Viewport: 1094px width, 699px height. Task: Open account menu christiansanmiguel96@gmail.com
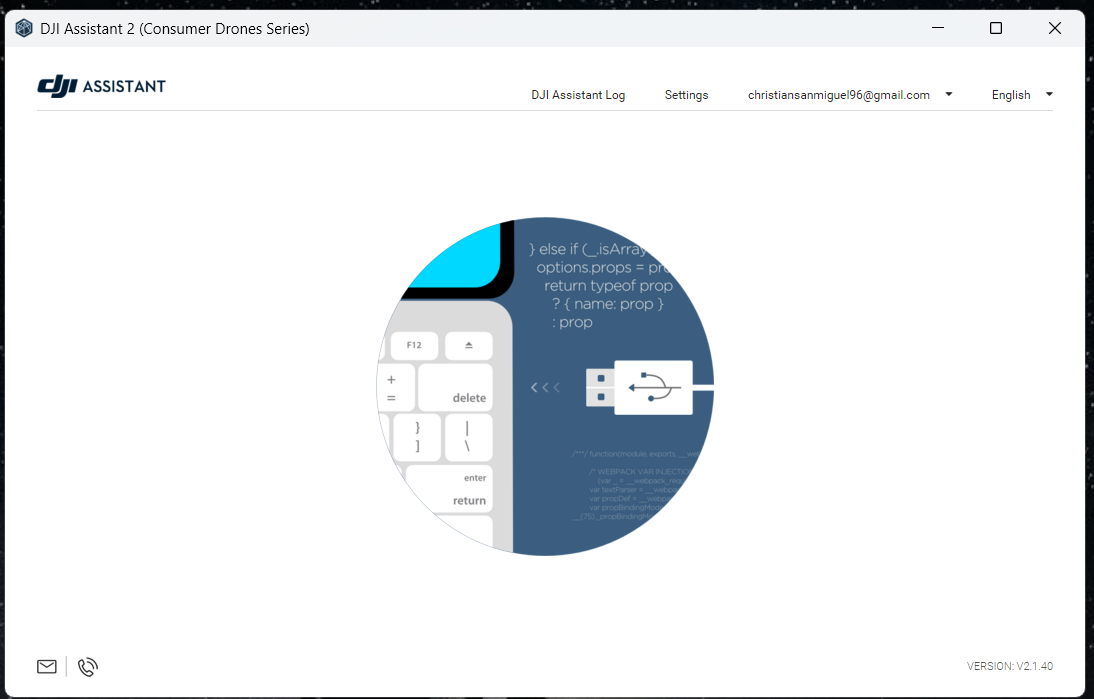click(839, 95)
